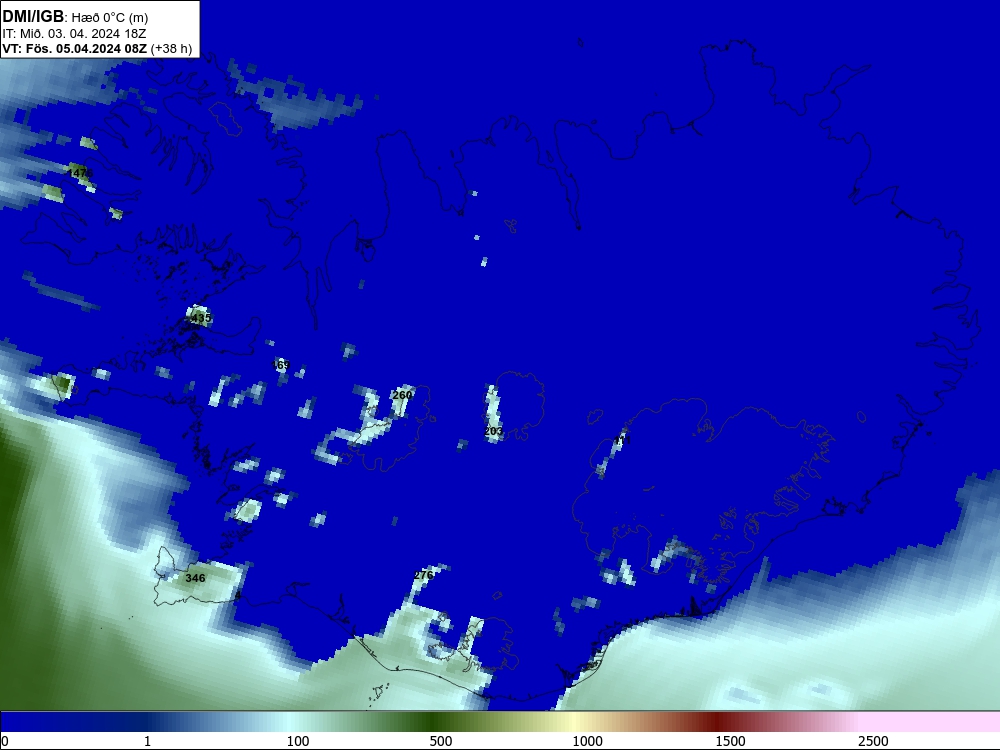Viewport: 1000px width, 750px height.
Task: Click the 260 map value label
Action: [x=402, y=395]
